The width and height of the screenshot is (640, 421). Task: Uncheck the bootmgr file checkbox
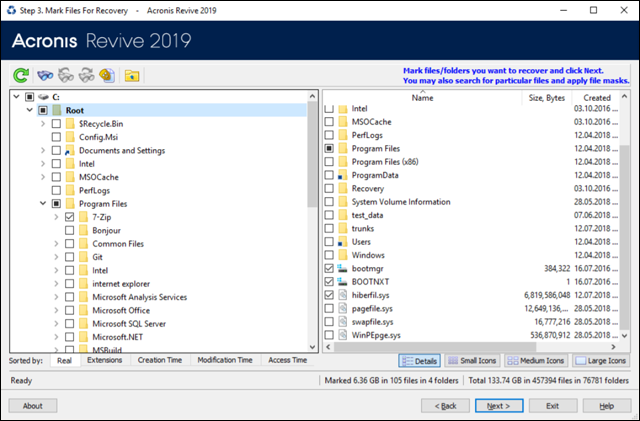[329, 268]
